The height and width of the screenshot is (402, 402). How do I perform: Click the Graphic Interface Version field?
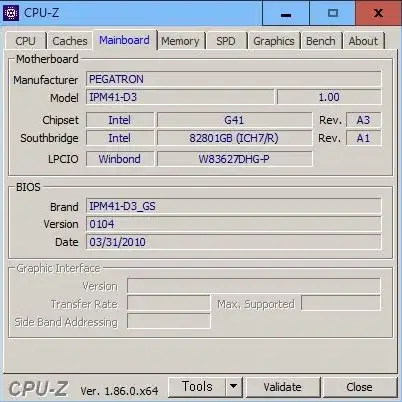[x=254, y=286]
